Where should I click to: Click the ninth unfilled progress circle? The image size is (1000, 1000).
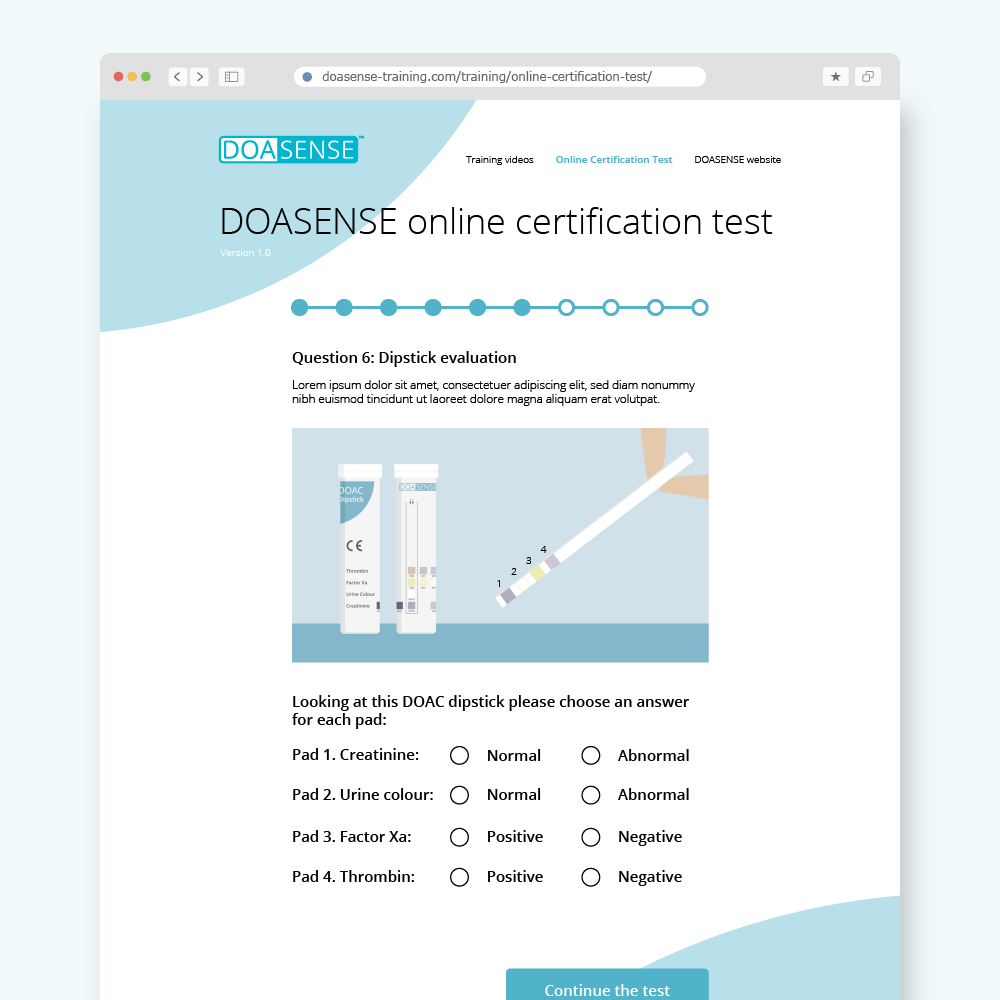[655, 307]
